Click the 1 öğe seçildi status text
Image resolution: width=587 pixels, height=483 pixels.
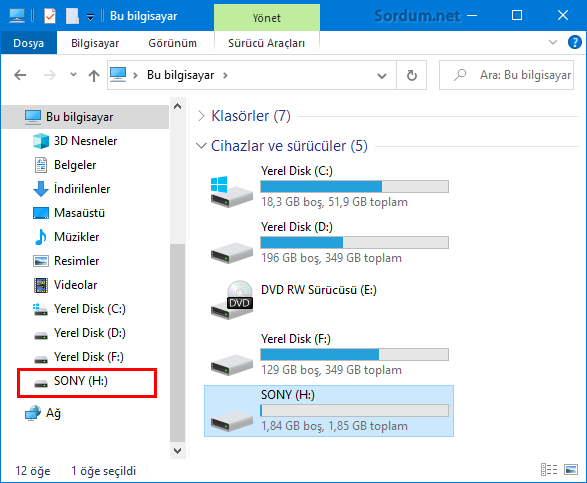click(103, 471)
